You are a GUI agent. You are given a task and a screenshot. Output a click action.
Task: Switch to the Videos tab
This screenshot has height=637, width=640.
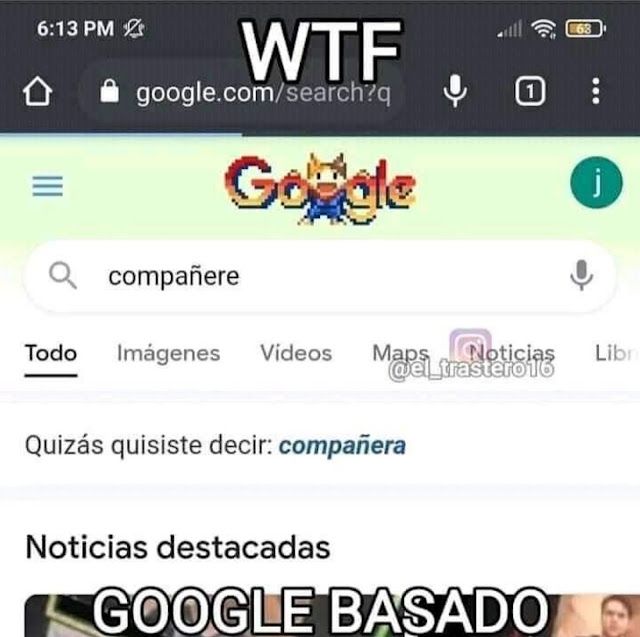click(x=296, y=353)
